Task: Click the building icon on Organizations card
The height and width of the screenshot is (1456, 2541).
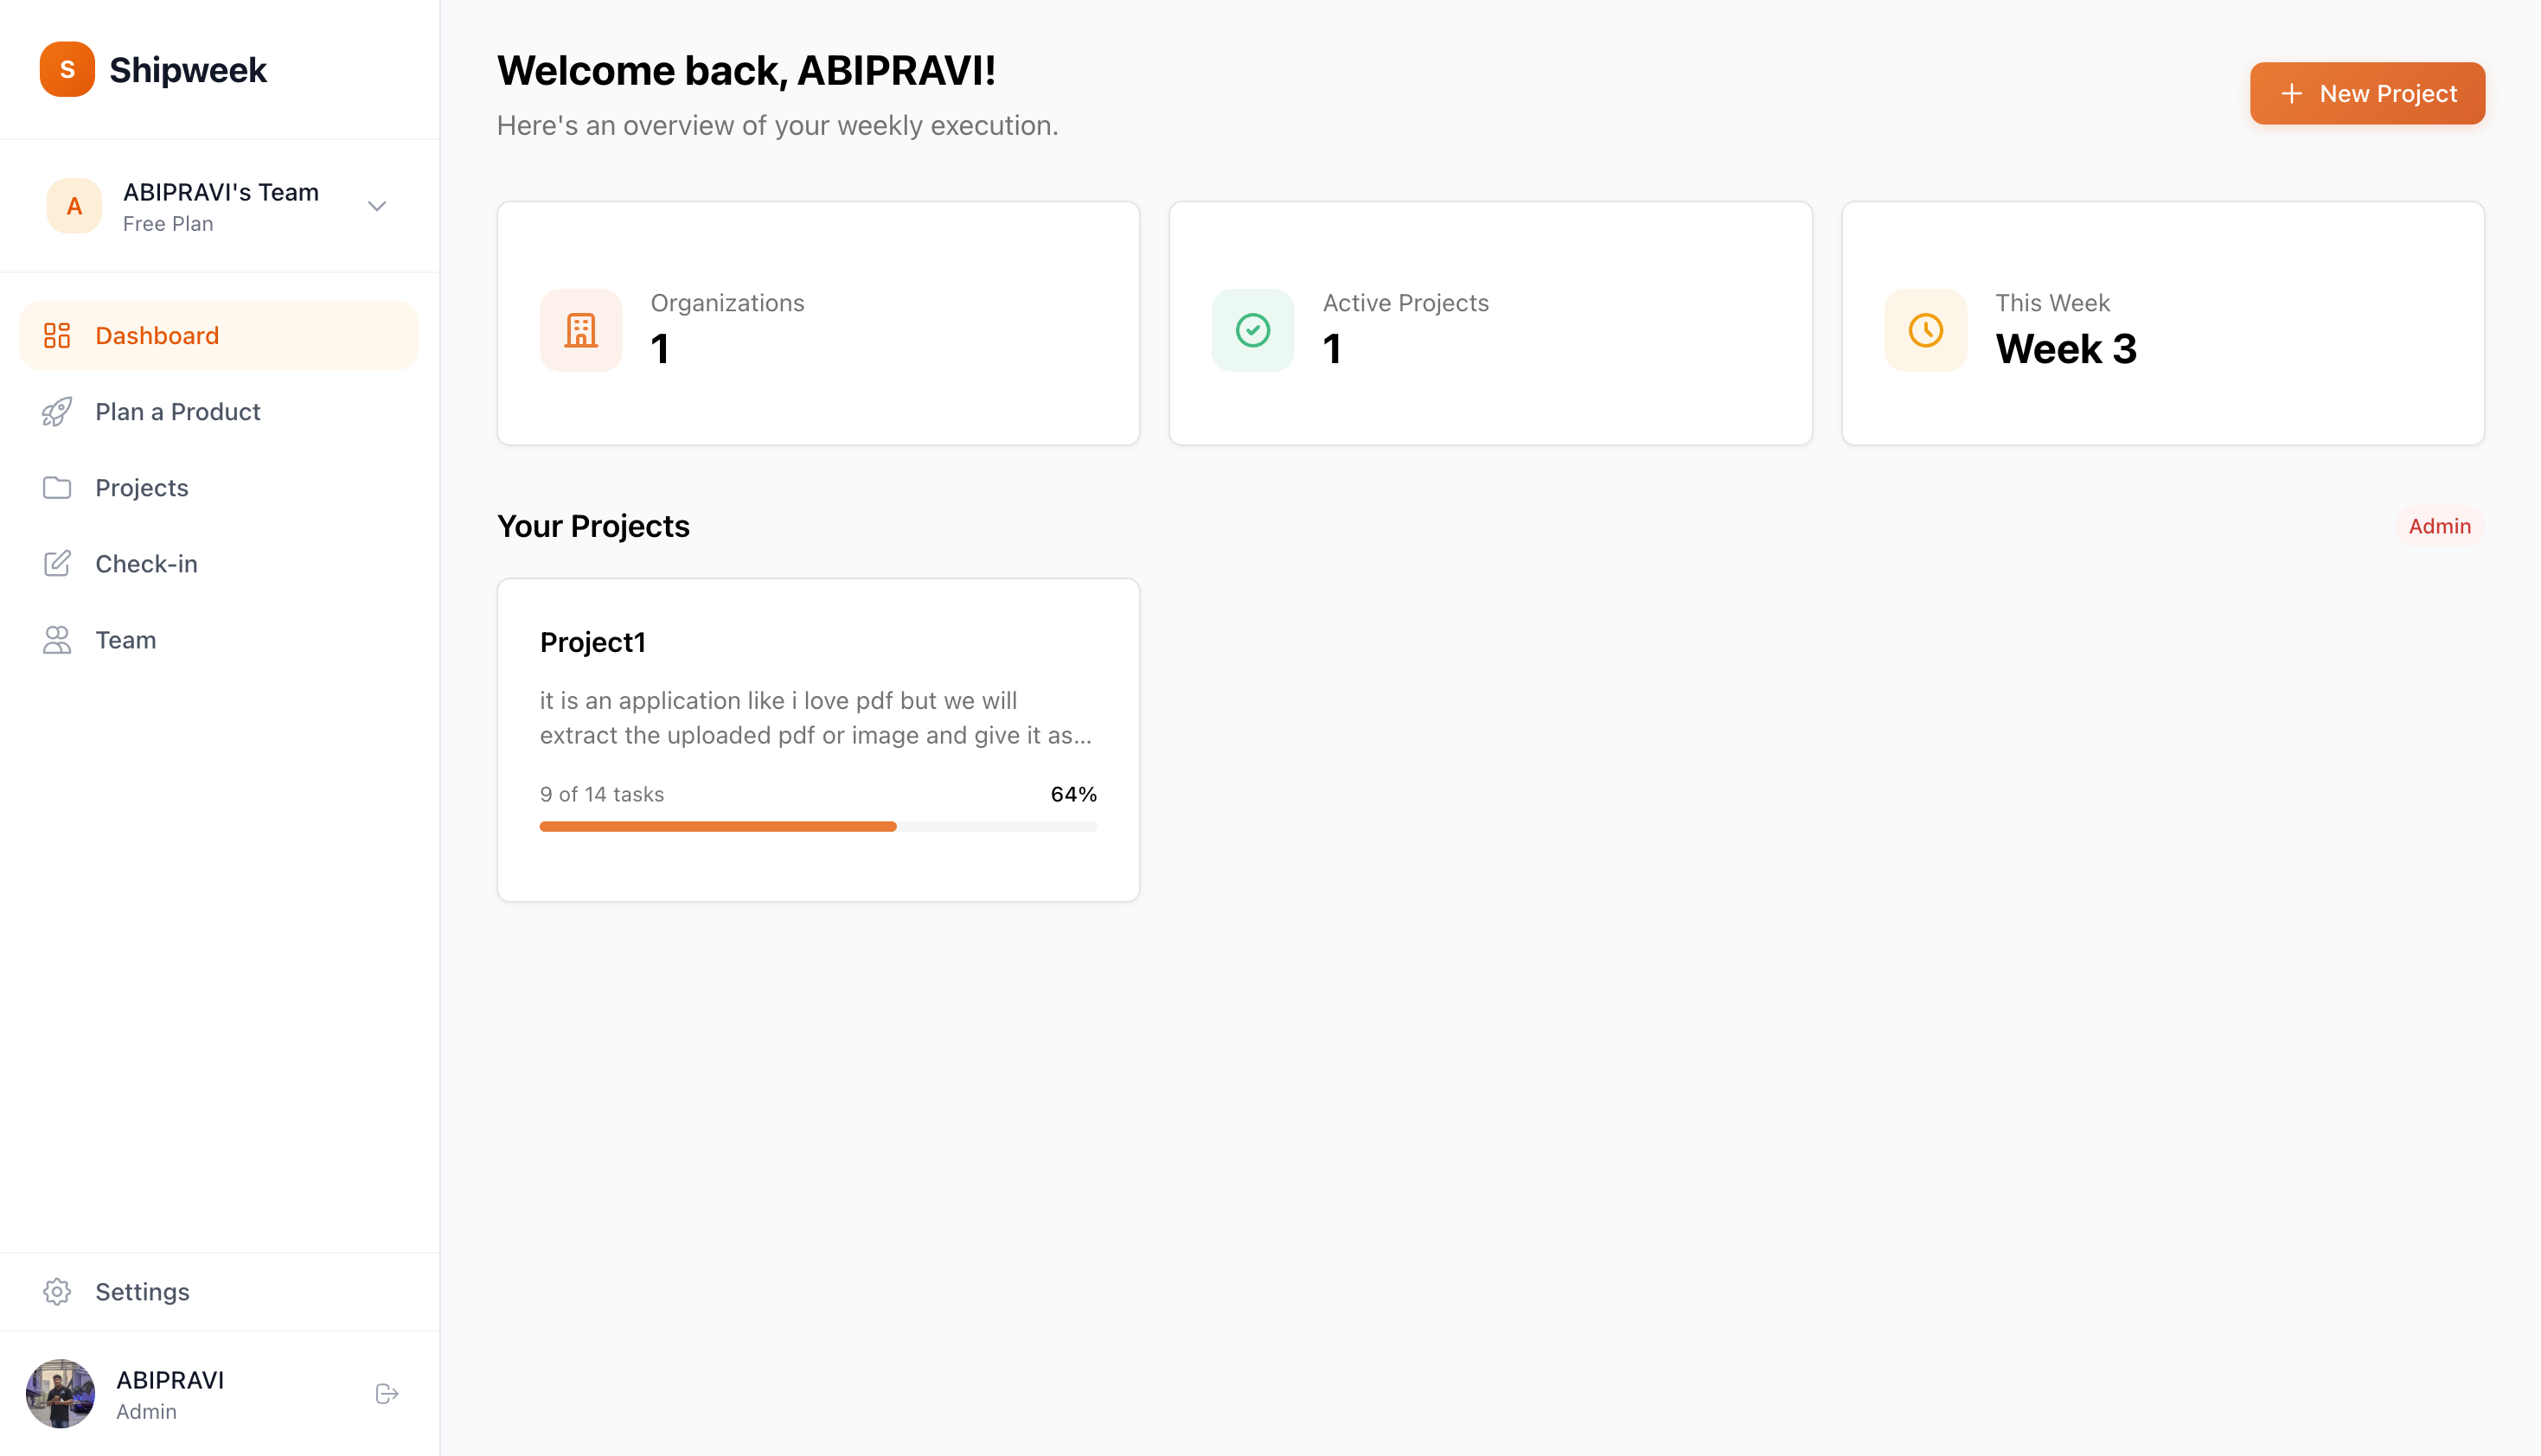Action: (x=580, y=330)
